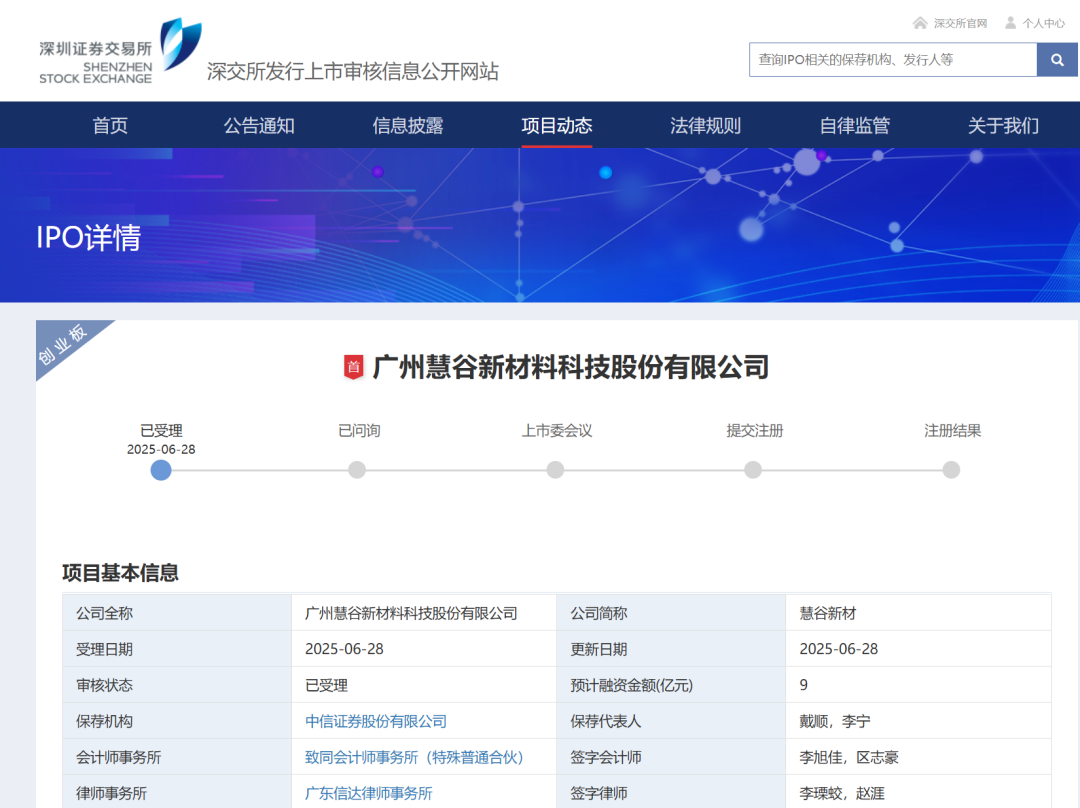Open the 自律监管 menu
The image size is (1080, 808).
854,125
